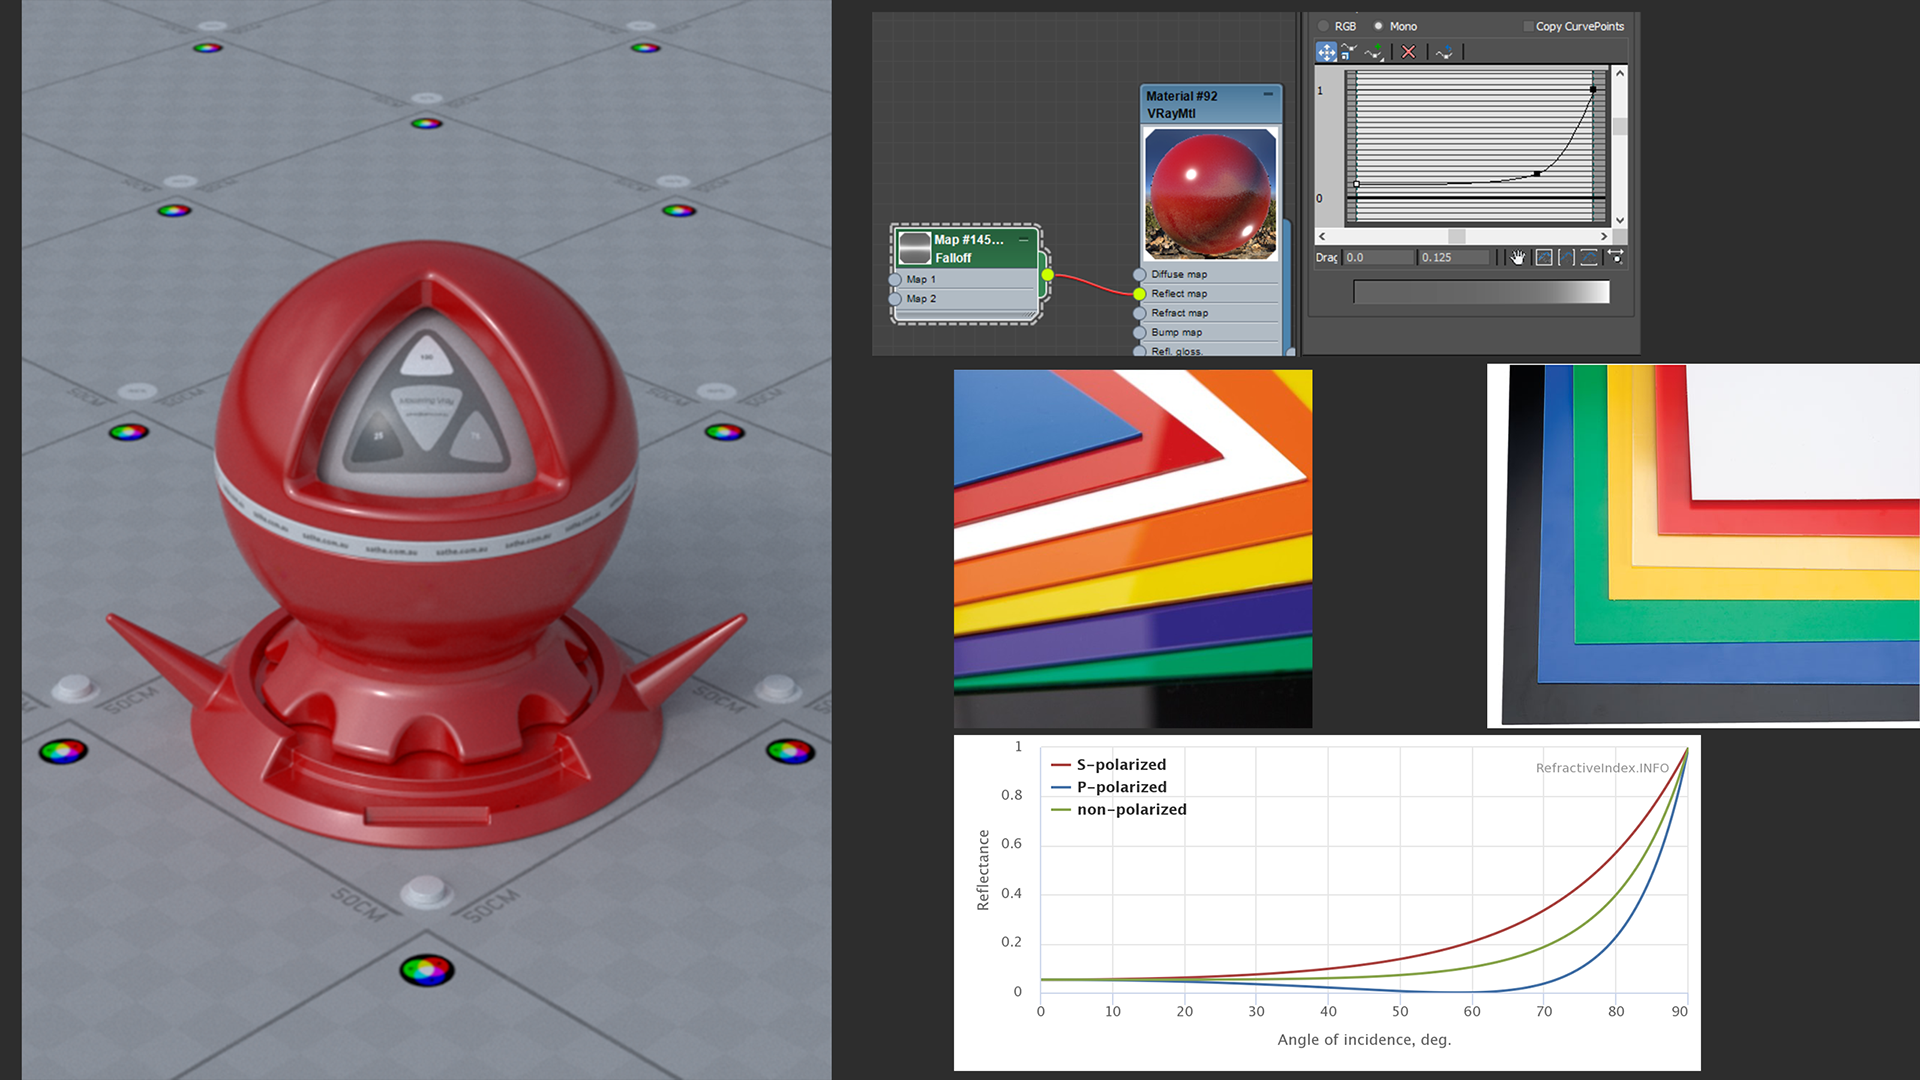Click the yellow Reflect map input socket
The width and height of the screenshot is (1920, 1080).
[1139, 294]
